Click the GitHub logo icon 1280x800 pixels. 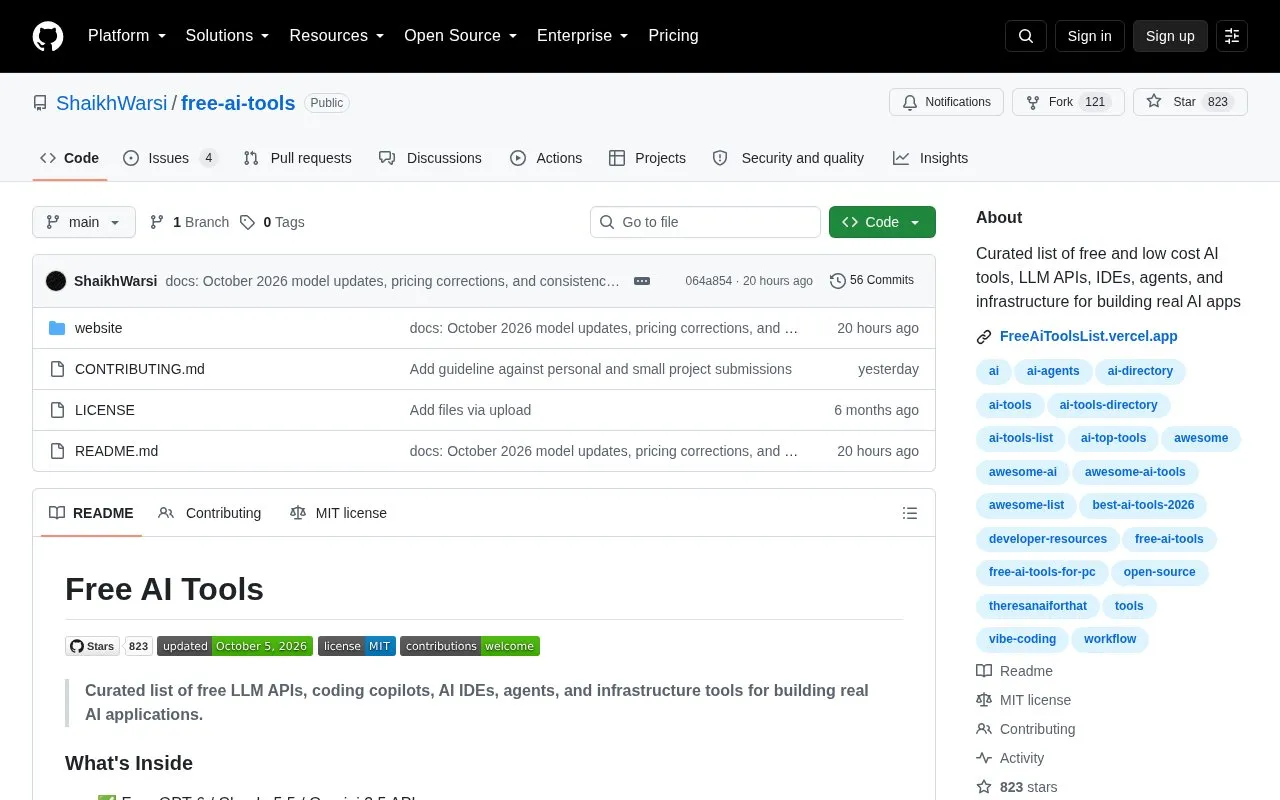point(48,36)
